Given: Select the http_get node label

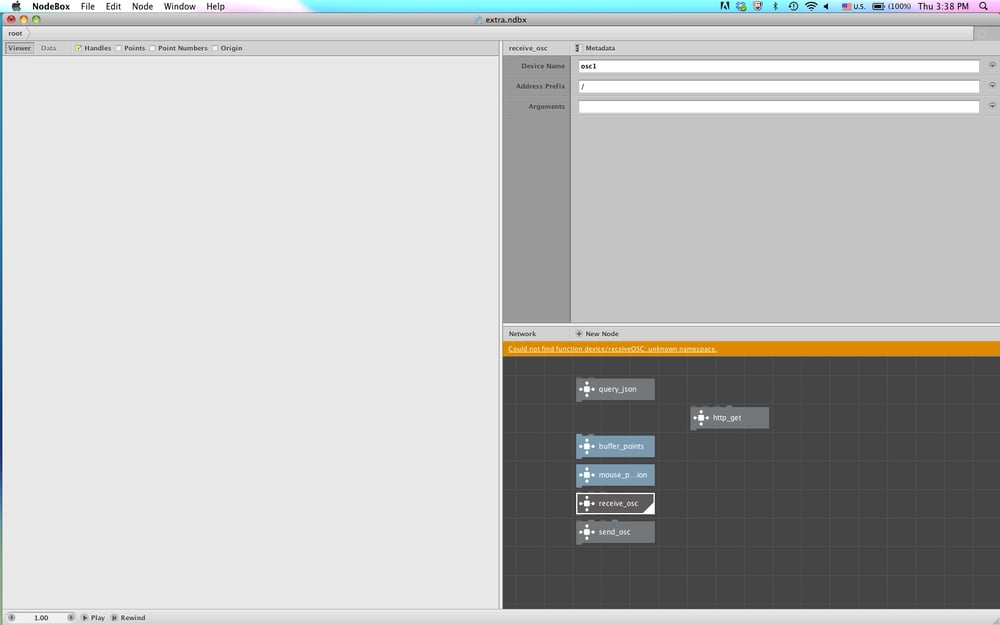Looking at the screenshot, I should (727, 418).
